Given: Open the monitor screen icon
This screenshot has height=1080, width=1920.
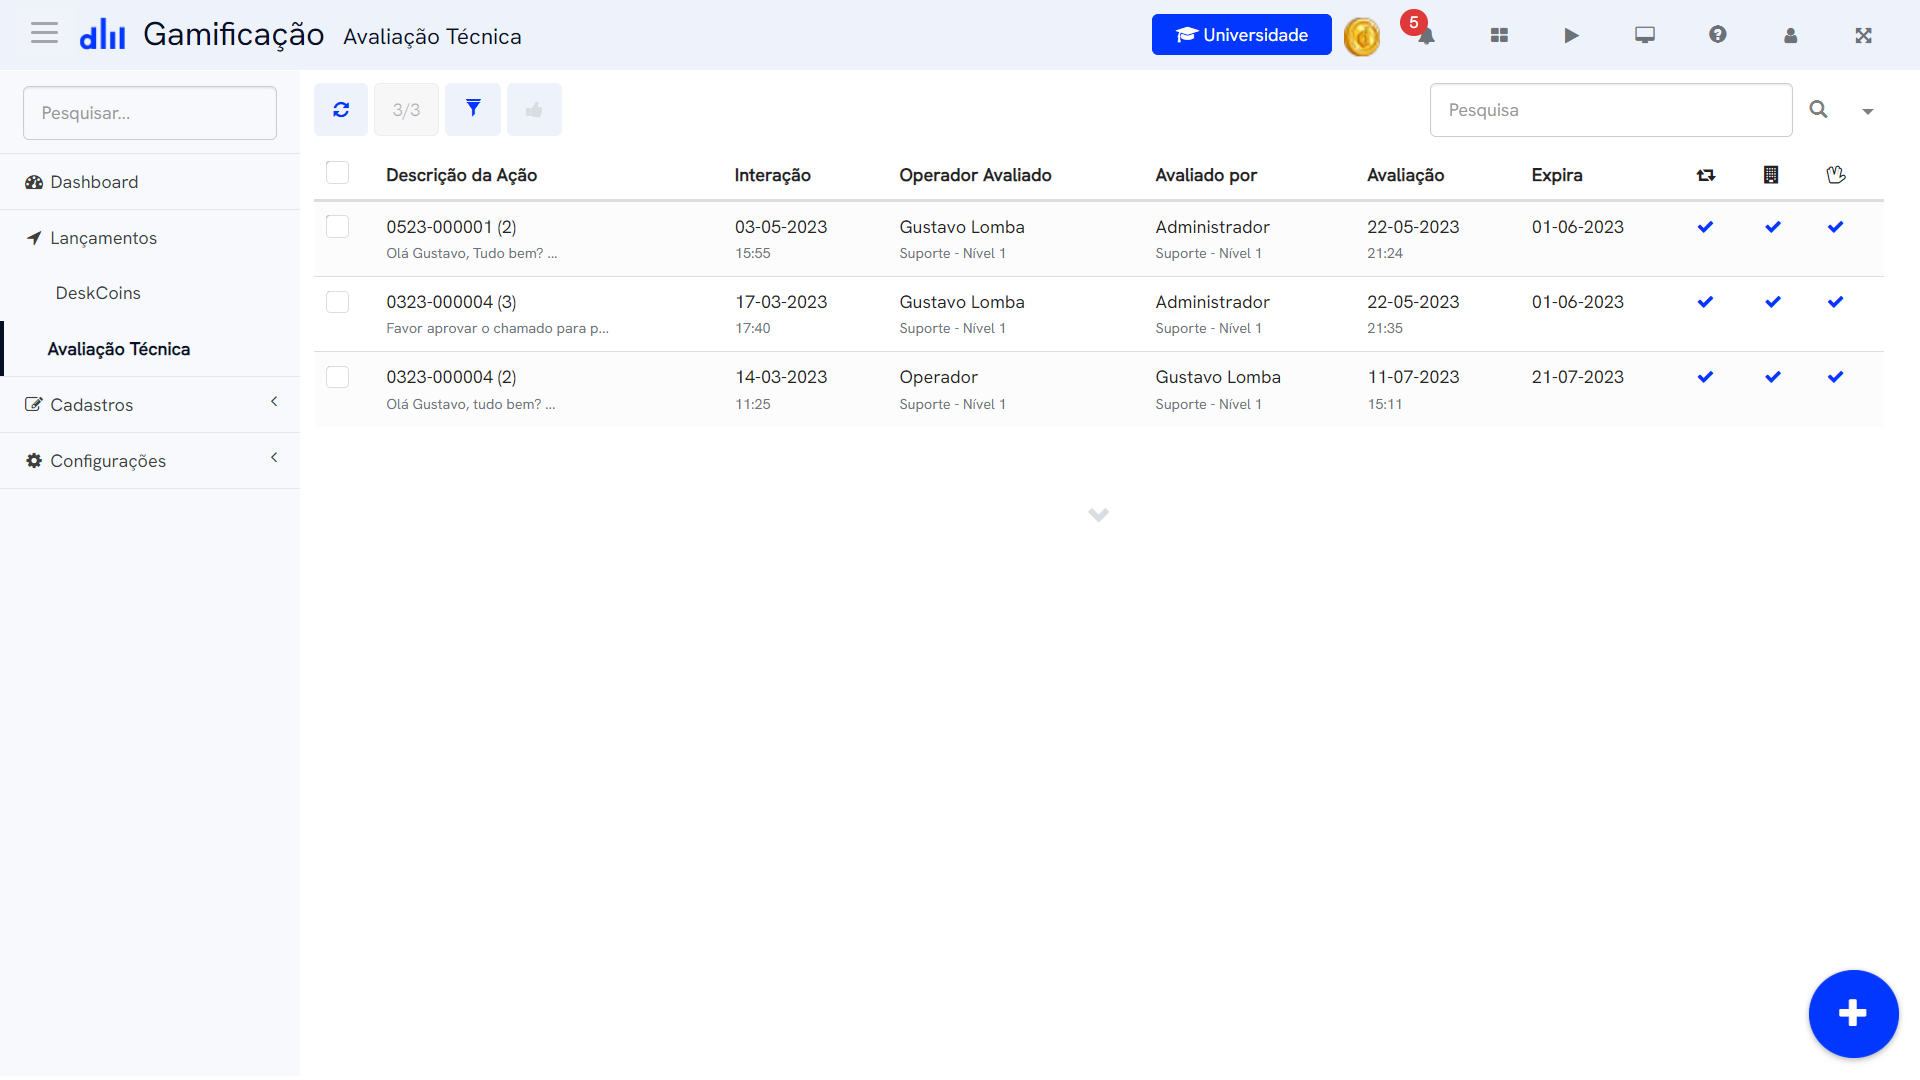Looking at the screenshot, I should coord(1644,35).
